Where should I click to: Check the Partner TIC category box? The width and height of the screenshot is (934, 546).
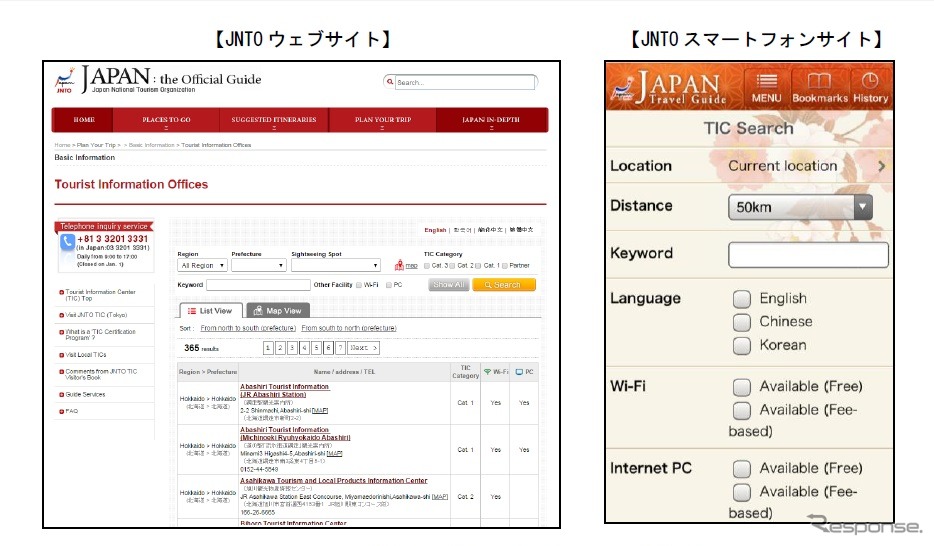pos(505,266)
